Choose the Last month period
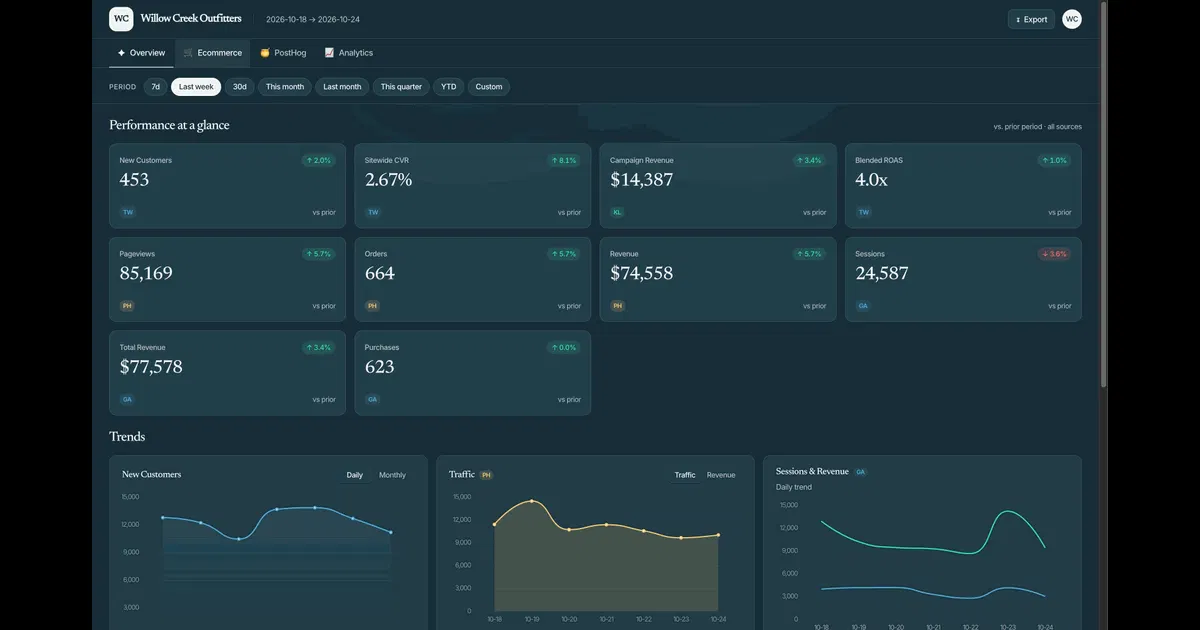Viewport: 1200px width, 630px height. (x=342, y=87)
